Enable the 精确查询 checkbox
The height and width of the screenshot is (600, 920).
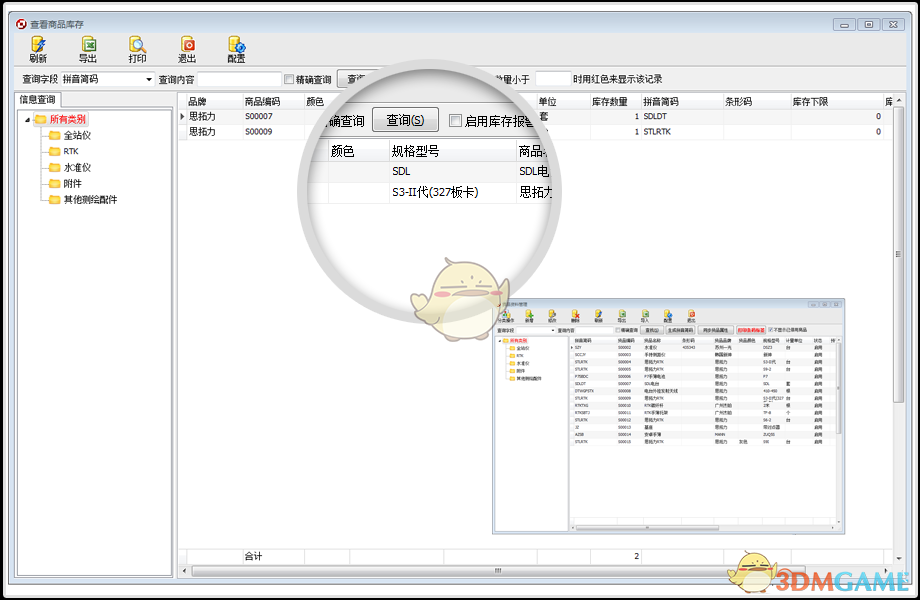click(289, 79)
